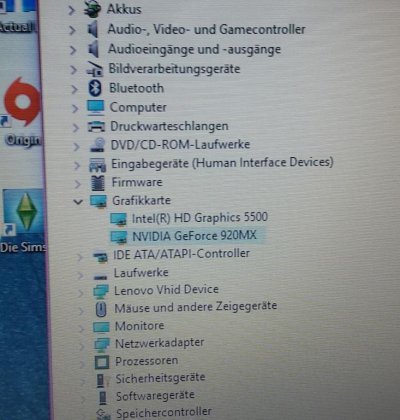Expand the Akkus category

tap(71, 10)
